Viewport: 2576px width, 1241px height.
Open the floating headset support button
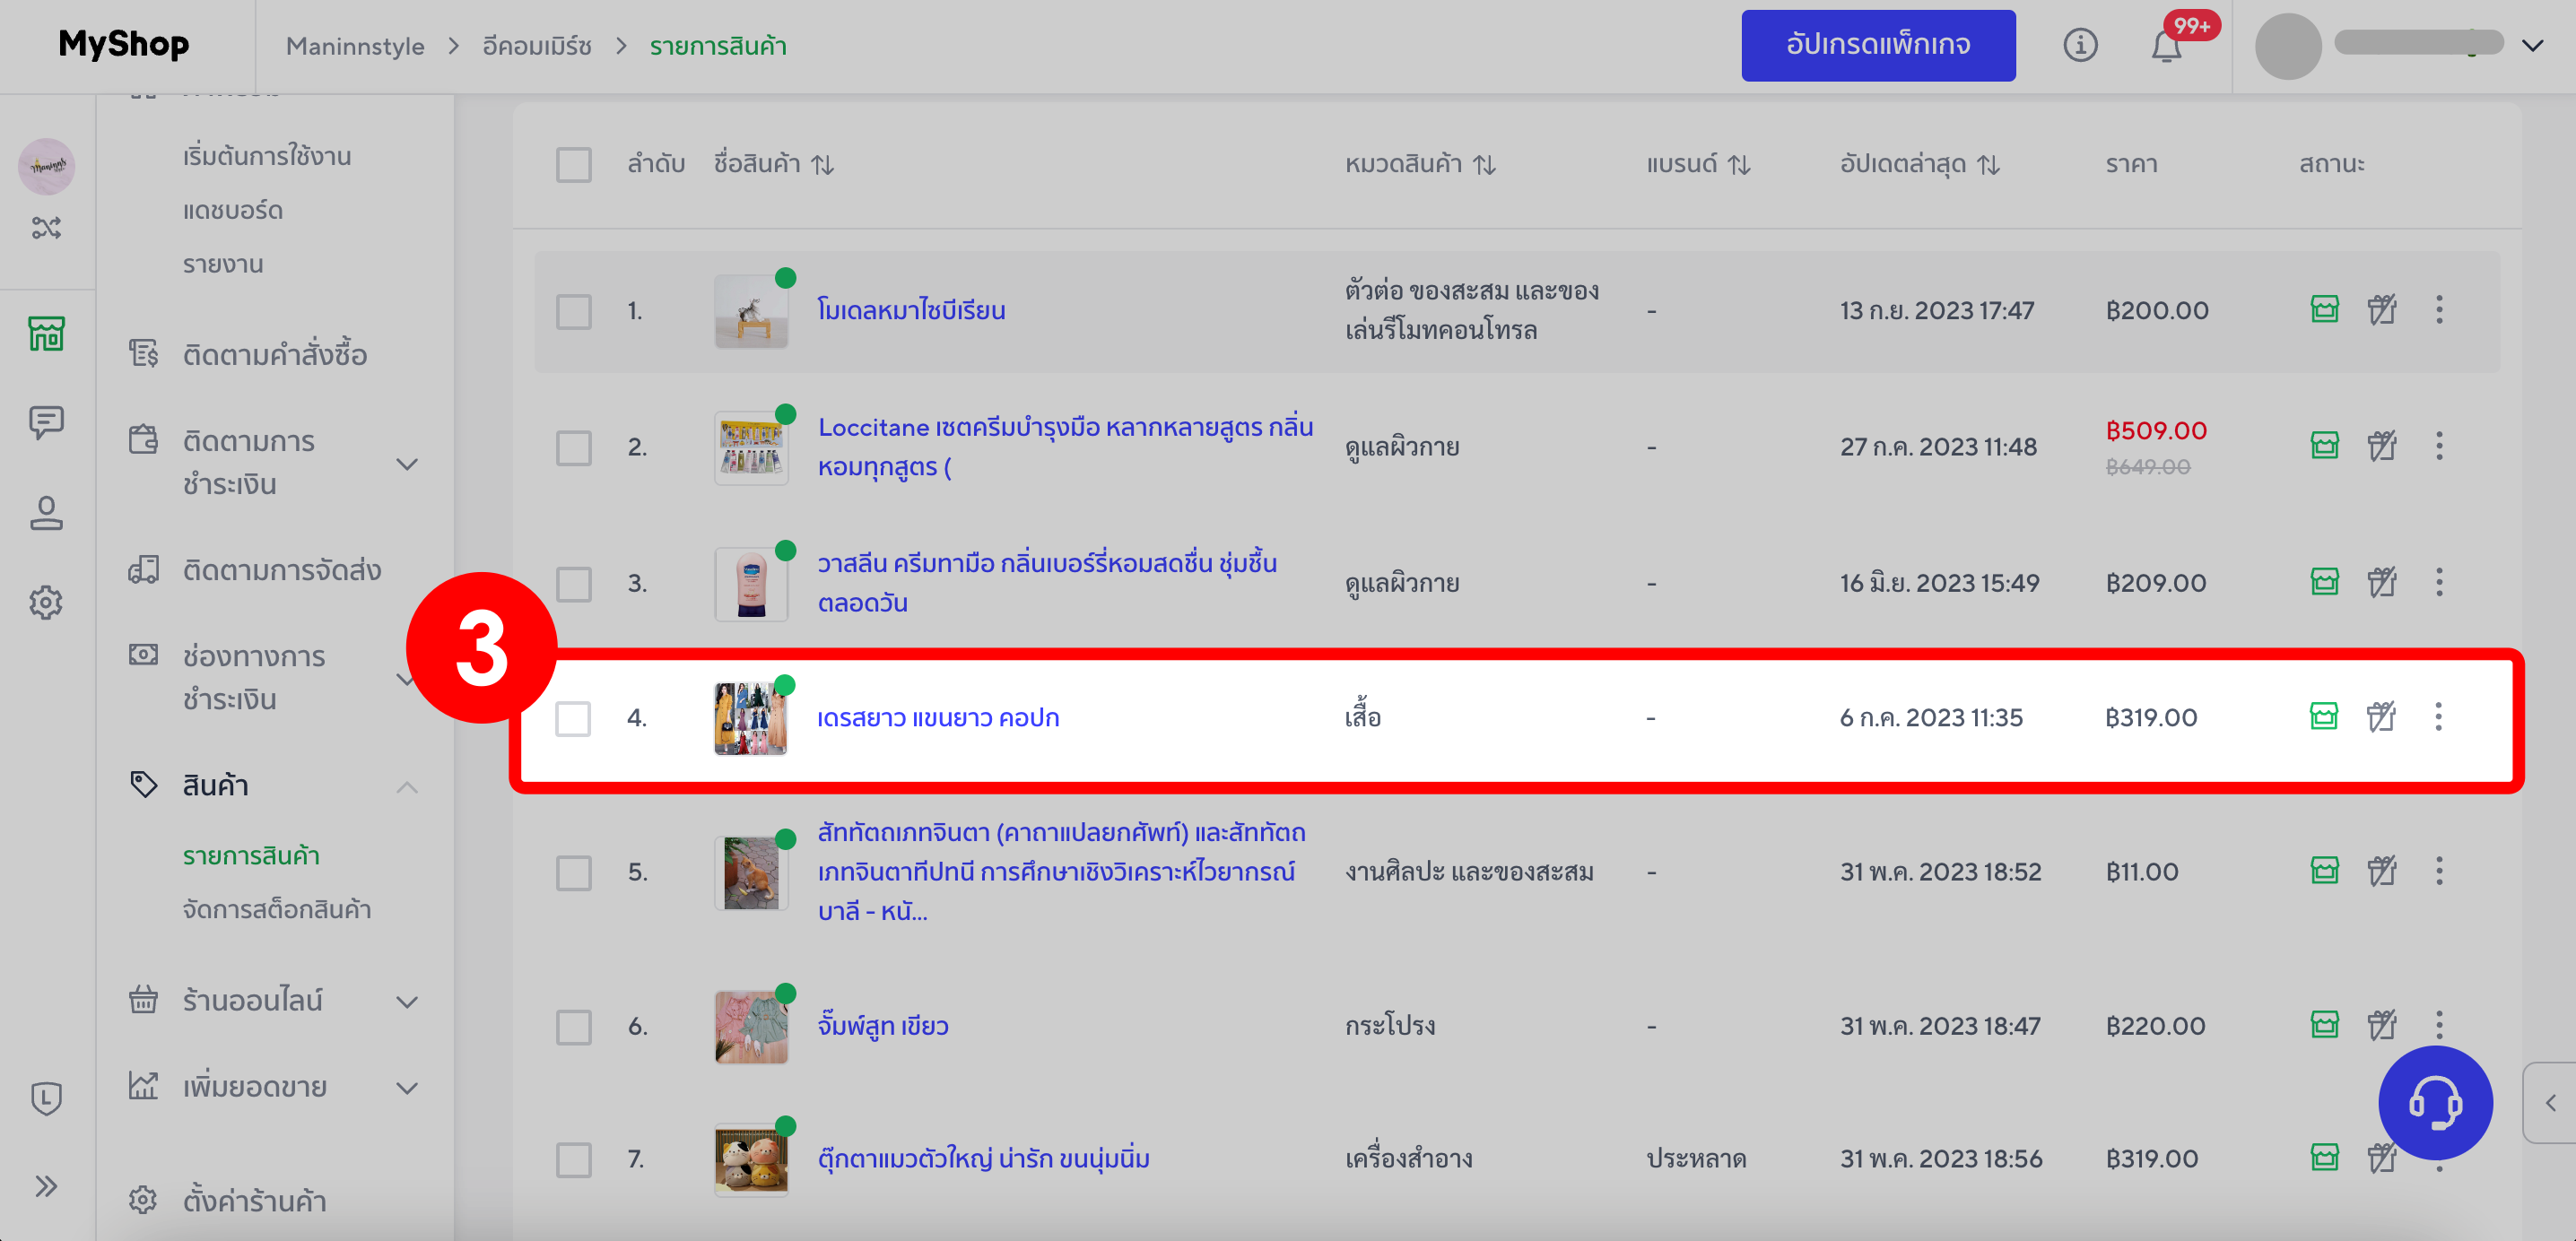coord(2436,1103)
